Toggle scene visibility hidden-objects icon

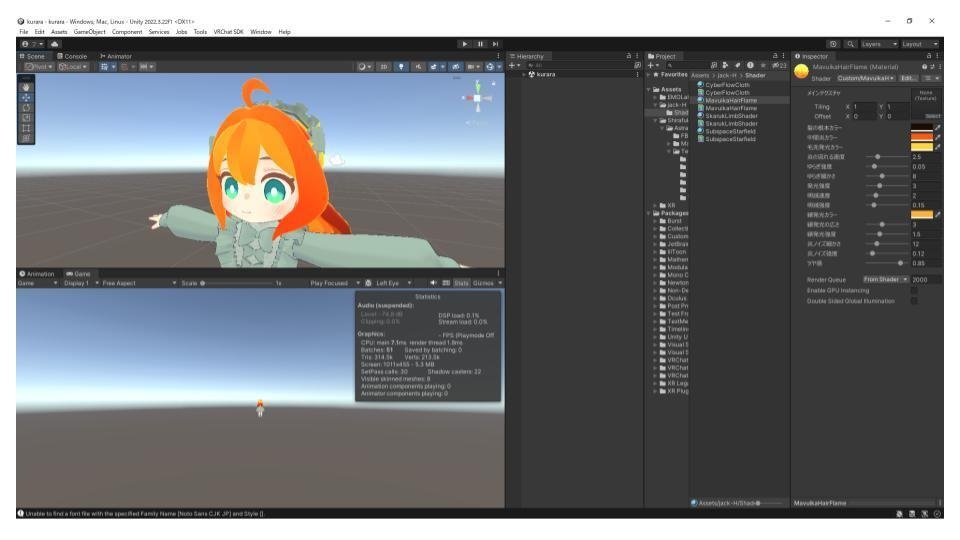[x=456, y=67]
